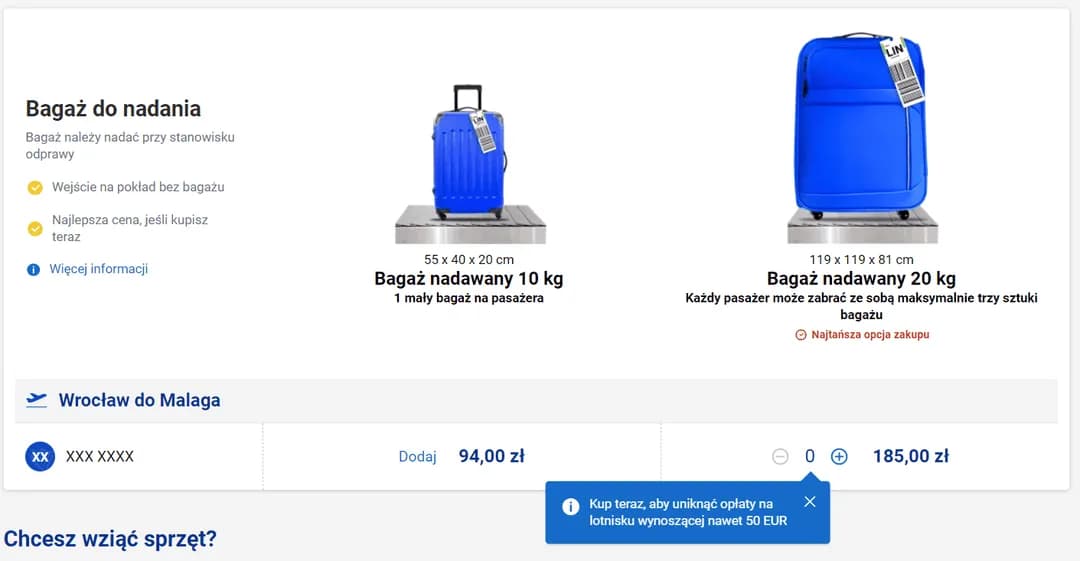
Task: Click the small 10 kg suitcase image
Action: [469, 153]
